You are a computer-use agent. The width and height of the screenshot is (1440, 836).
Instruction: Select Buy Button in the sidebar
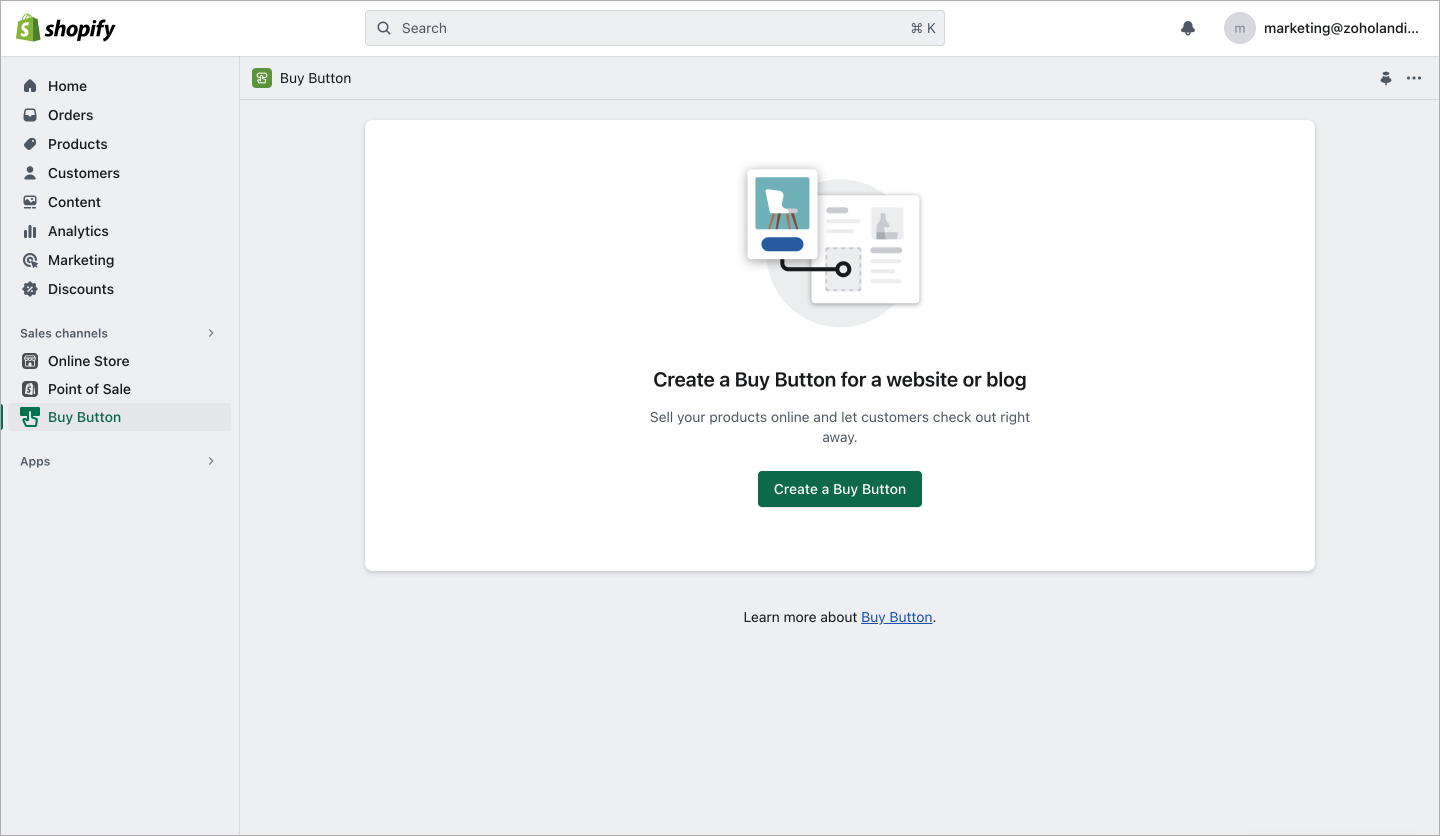120,417
